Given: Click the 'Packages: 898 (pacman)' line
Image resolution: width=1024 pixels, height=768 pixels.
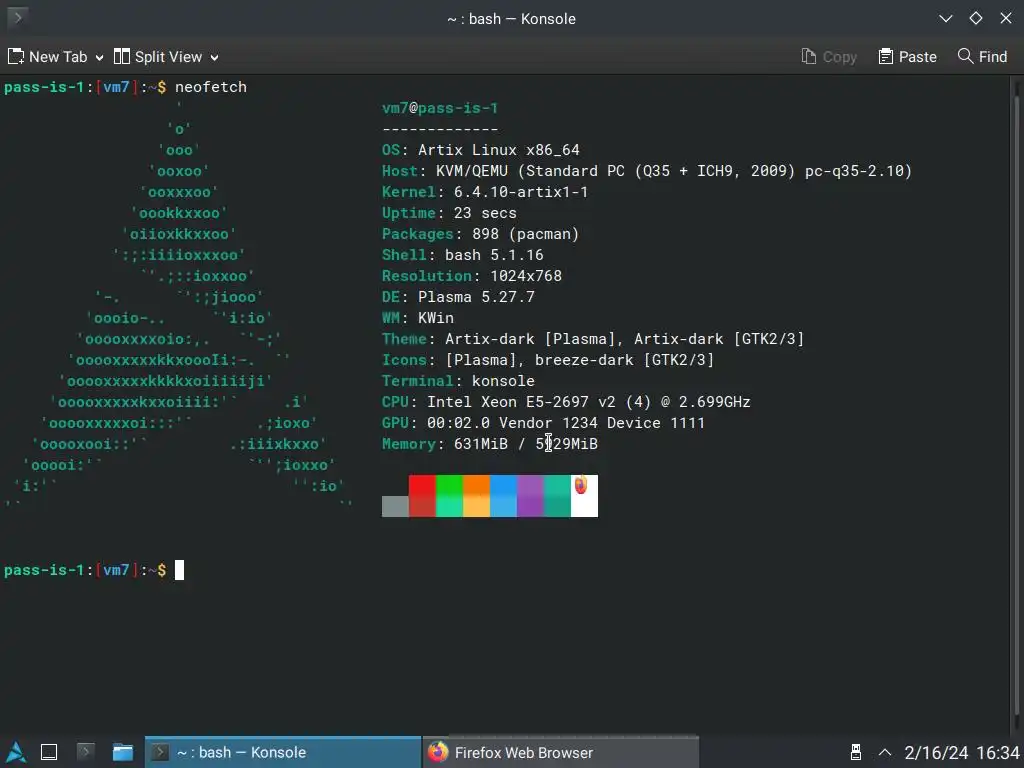Looking at the screenshot, I should click(x=481, y=234).
